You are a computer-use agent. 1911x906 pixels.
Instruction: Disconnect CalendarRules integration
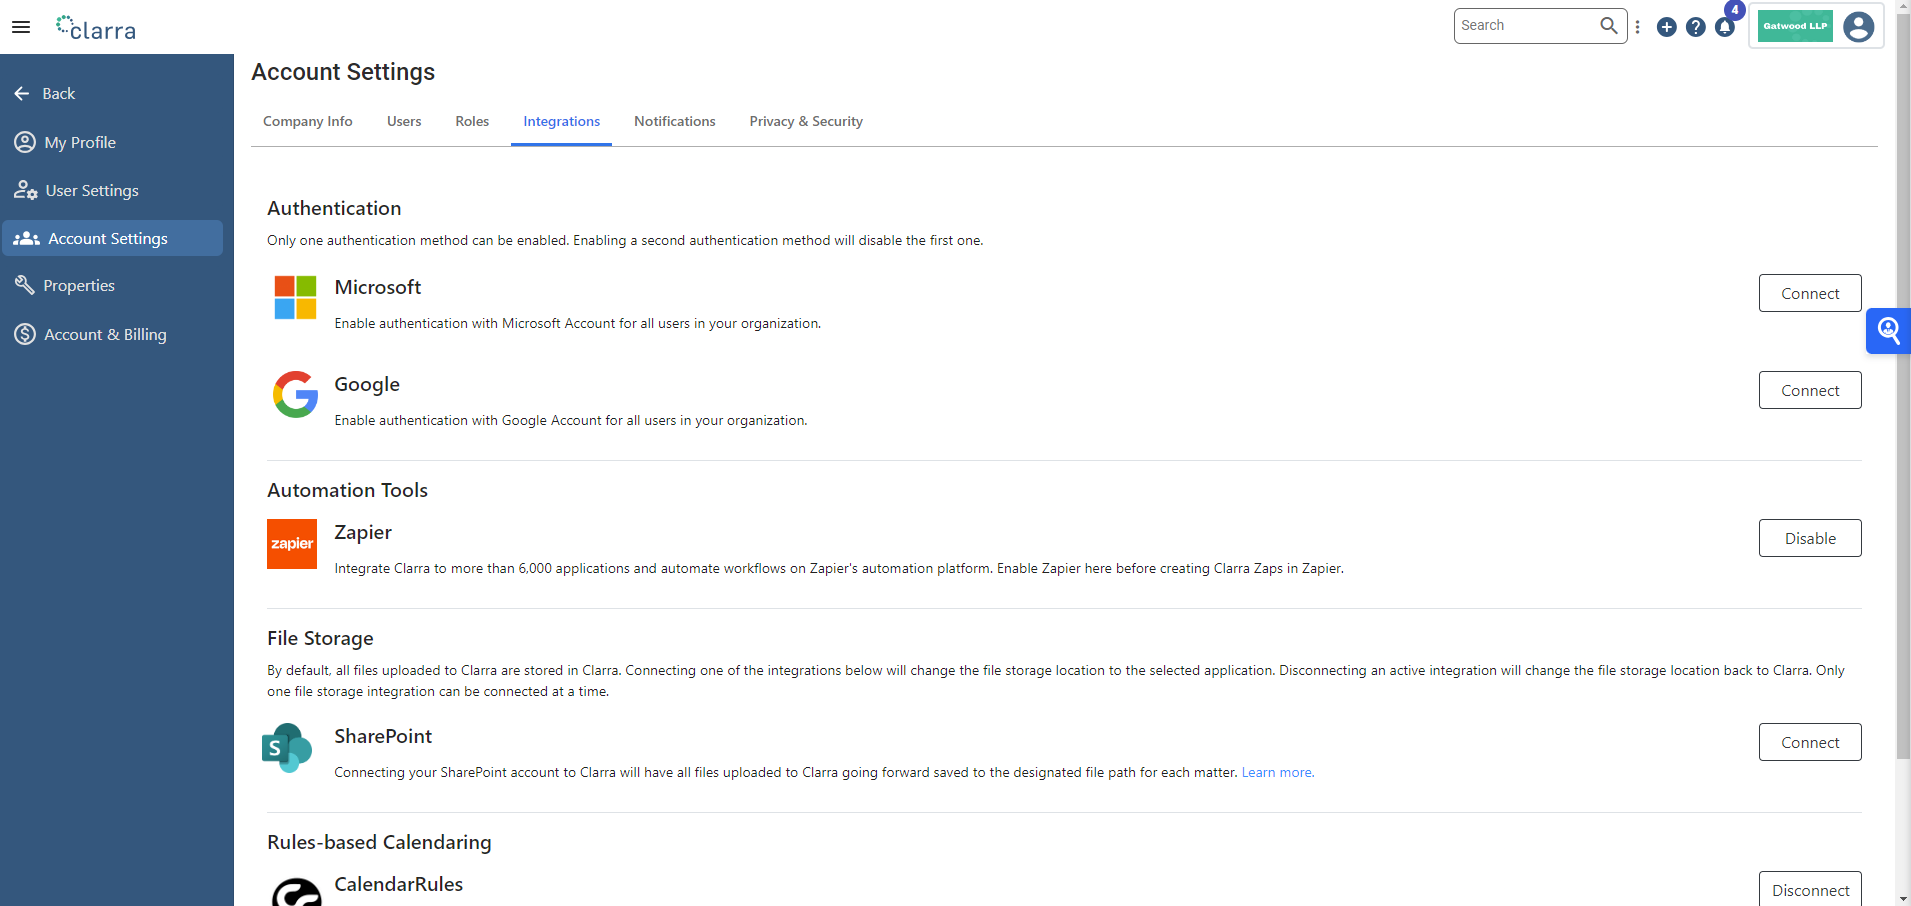coord(1809,889)
